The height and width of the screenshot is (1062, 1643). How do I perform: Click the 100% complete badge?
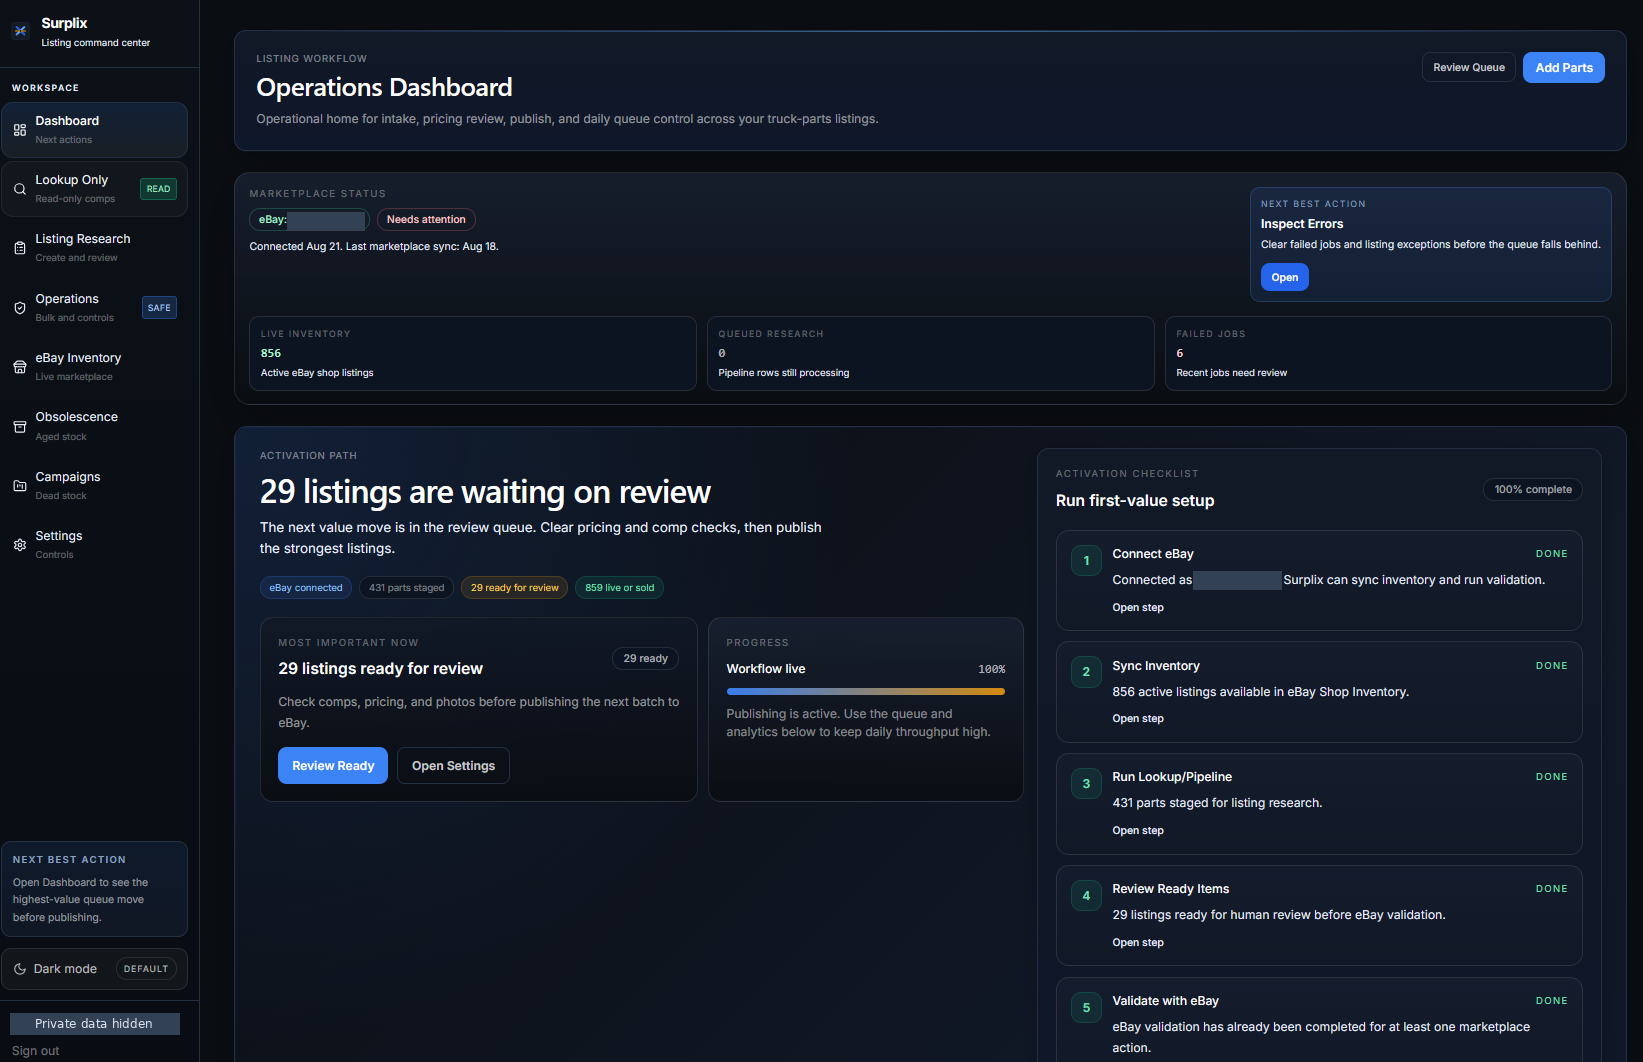1533,490
